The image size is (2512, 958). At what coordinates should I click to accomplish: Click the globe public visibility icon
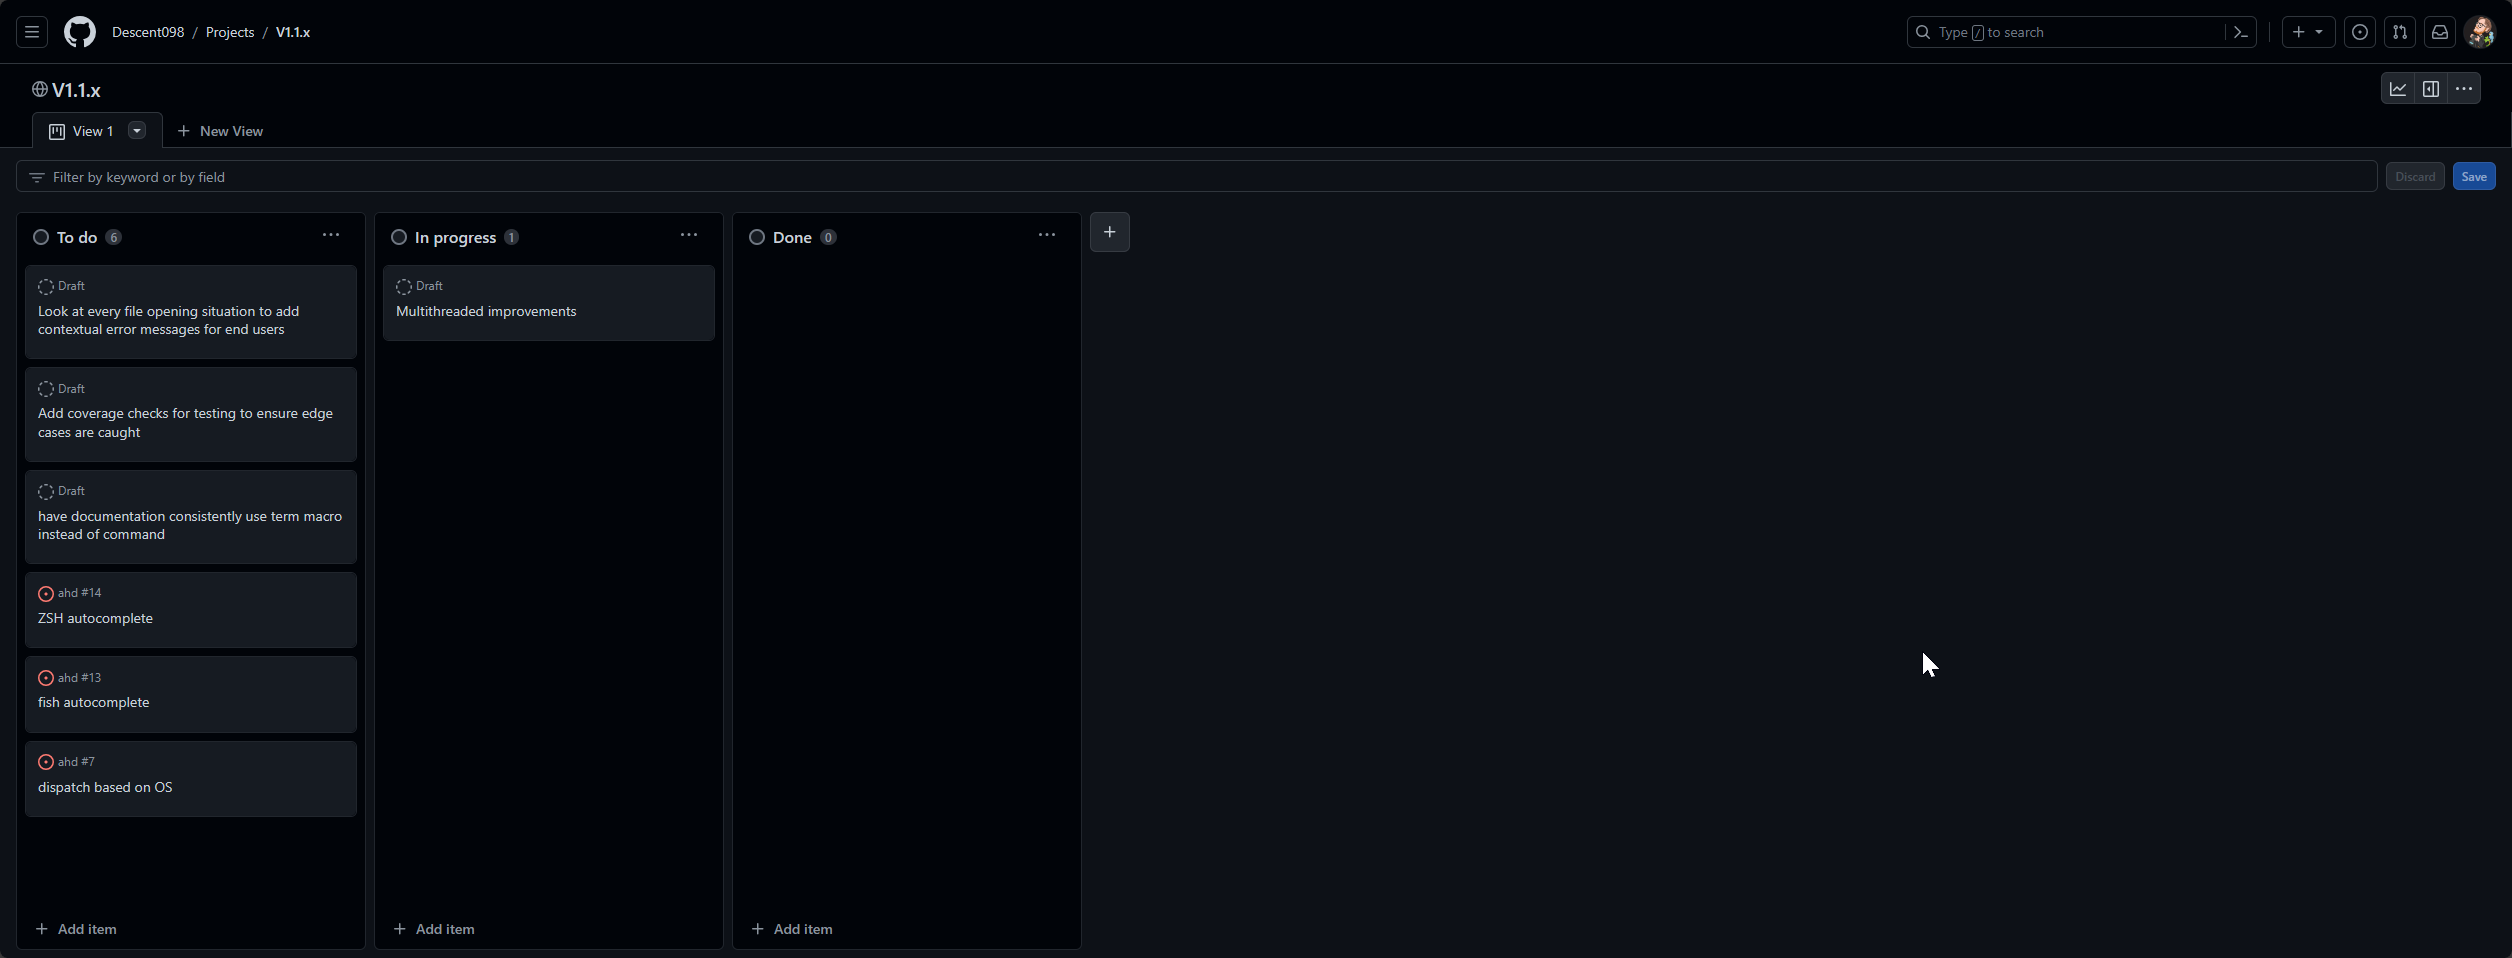point(40,89)
